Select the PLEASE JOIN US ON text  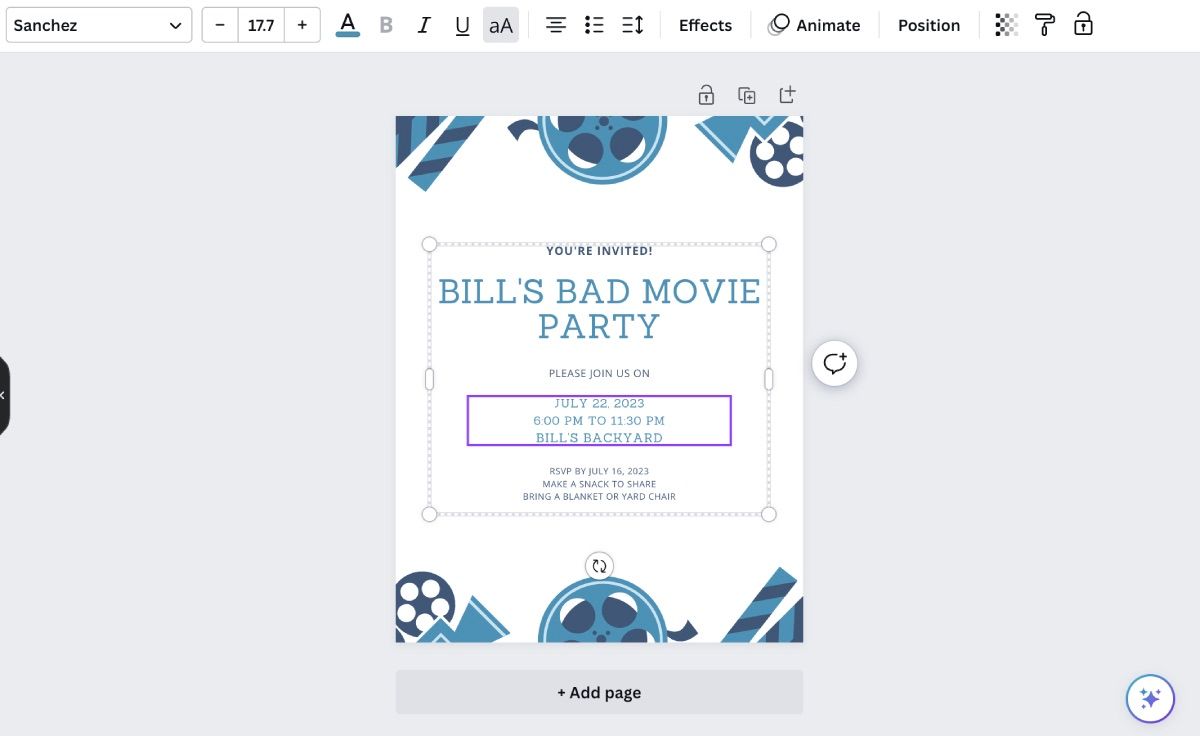pos(599,373)
